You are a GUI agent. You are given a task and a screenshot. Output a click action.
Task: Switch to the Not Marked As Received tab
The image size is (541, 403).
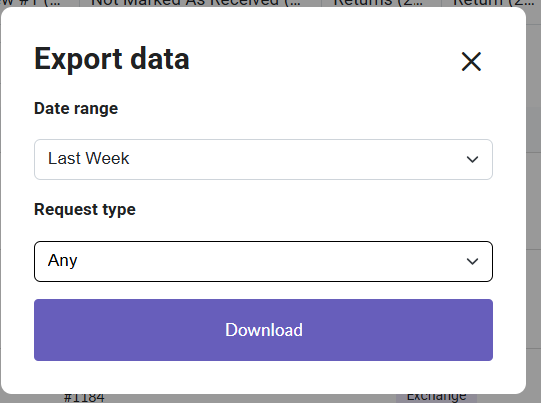pos(195,3)
